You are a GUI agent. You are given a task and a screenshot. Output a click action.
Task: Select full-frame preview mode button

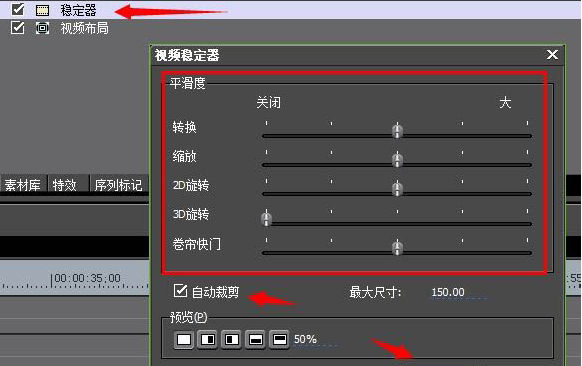click(x=184, y=339)
